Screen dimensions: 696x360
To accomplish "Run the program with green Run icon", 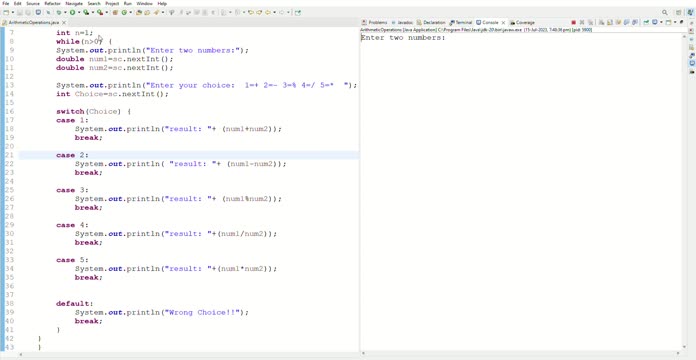I will tap(72, 12).
